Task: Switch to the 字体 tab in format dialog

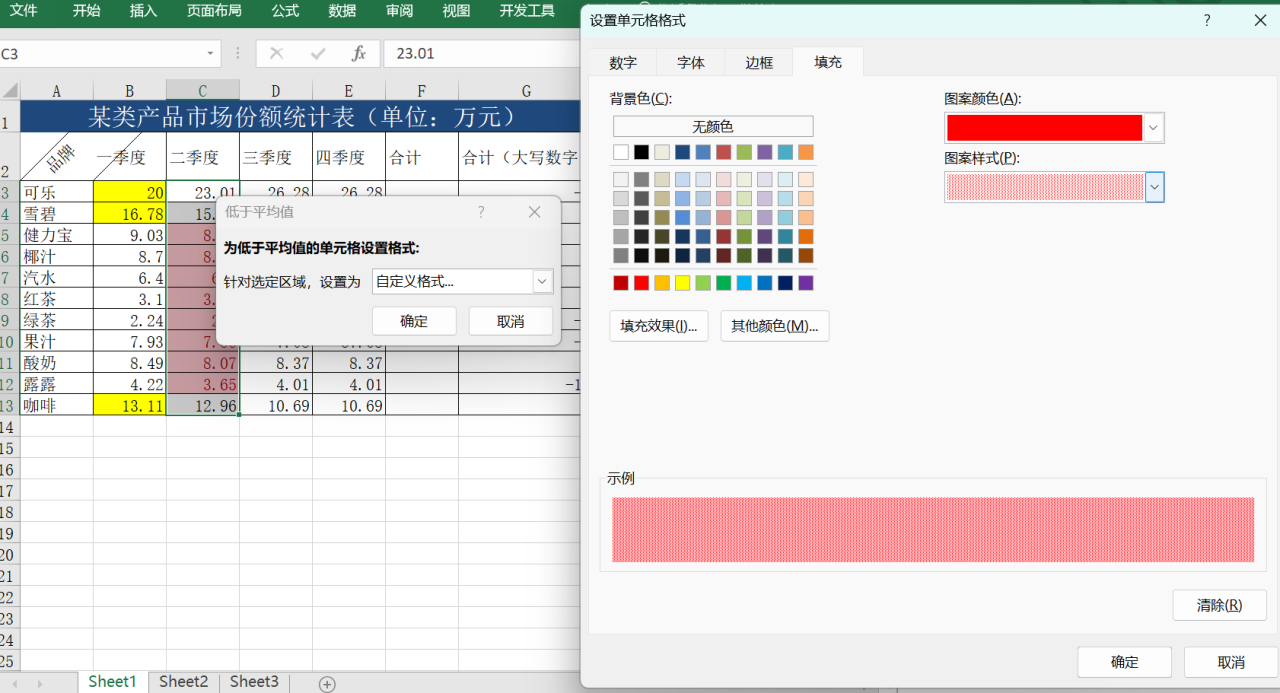Action: tap(691, 62)
